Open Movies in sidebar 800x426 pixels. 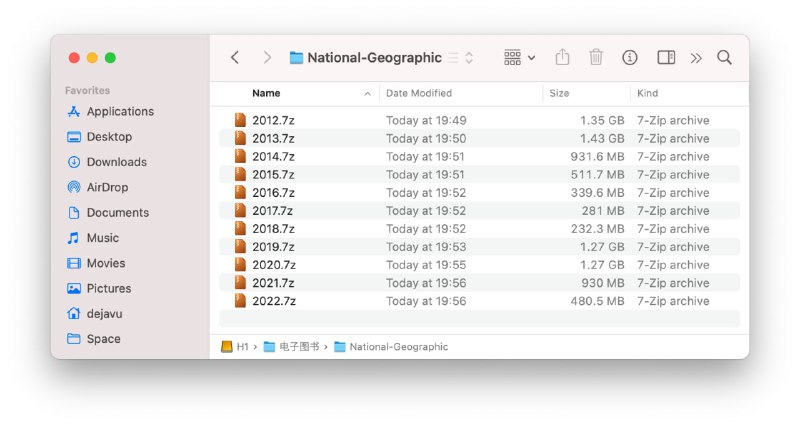tap(96, 263)
